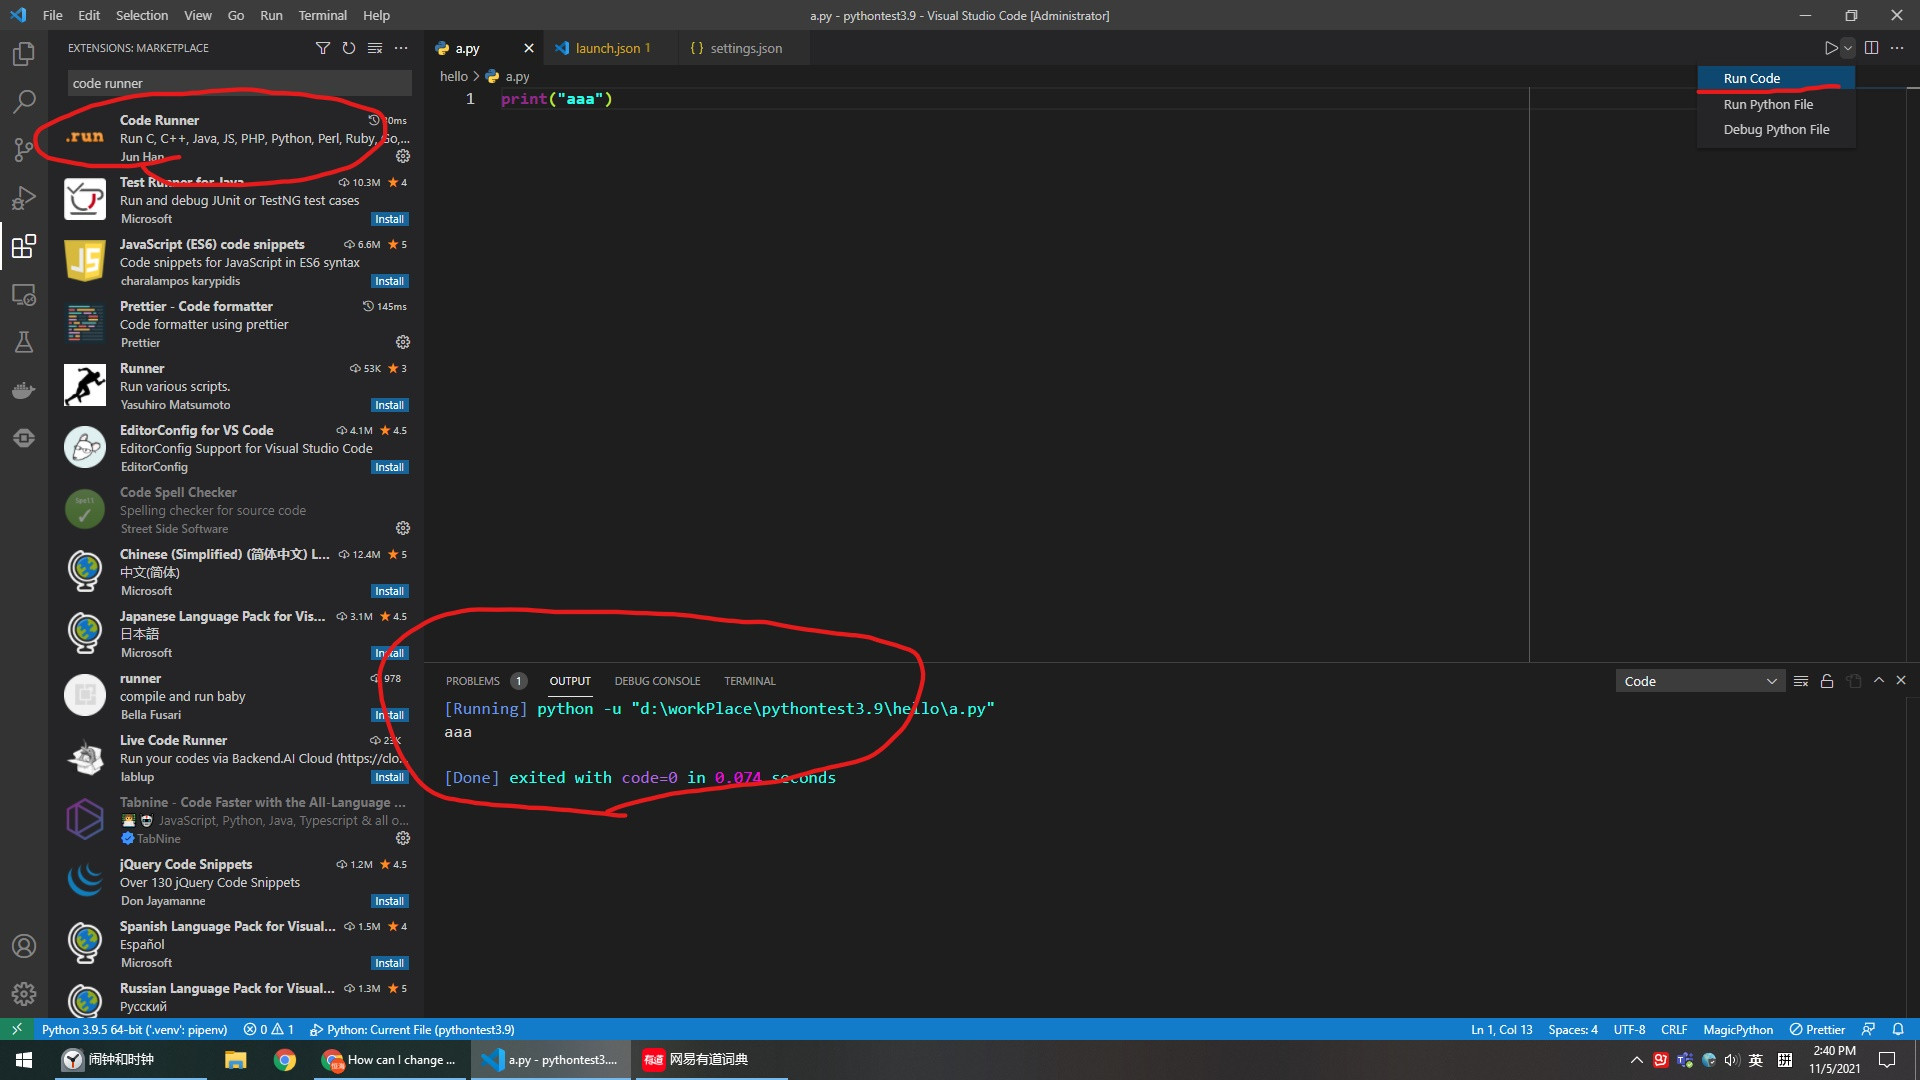Switch to the TERMINAL panel tab
This screenshot has height=1080, width=1920.
[x=749, y=681]
